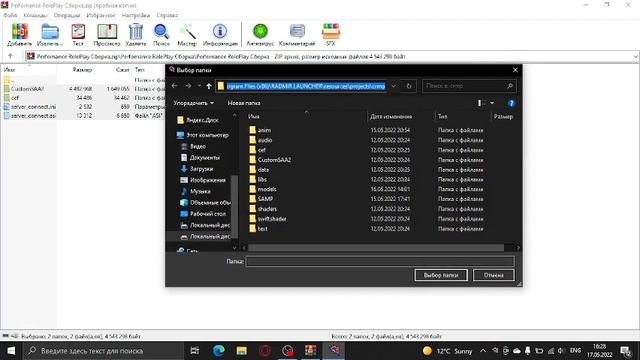Click the Просмотр (View) toolbar icon
Image resolution: width=640 pixels, height=360 pixels.
[x=107, y=34]
